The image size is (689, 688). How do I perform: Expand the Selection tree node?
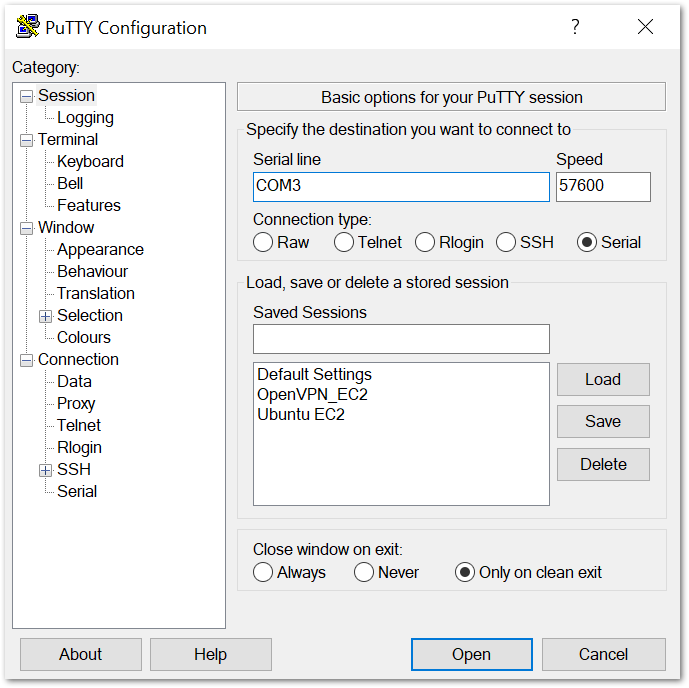point(45,316)
